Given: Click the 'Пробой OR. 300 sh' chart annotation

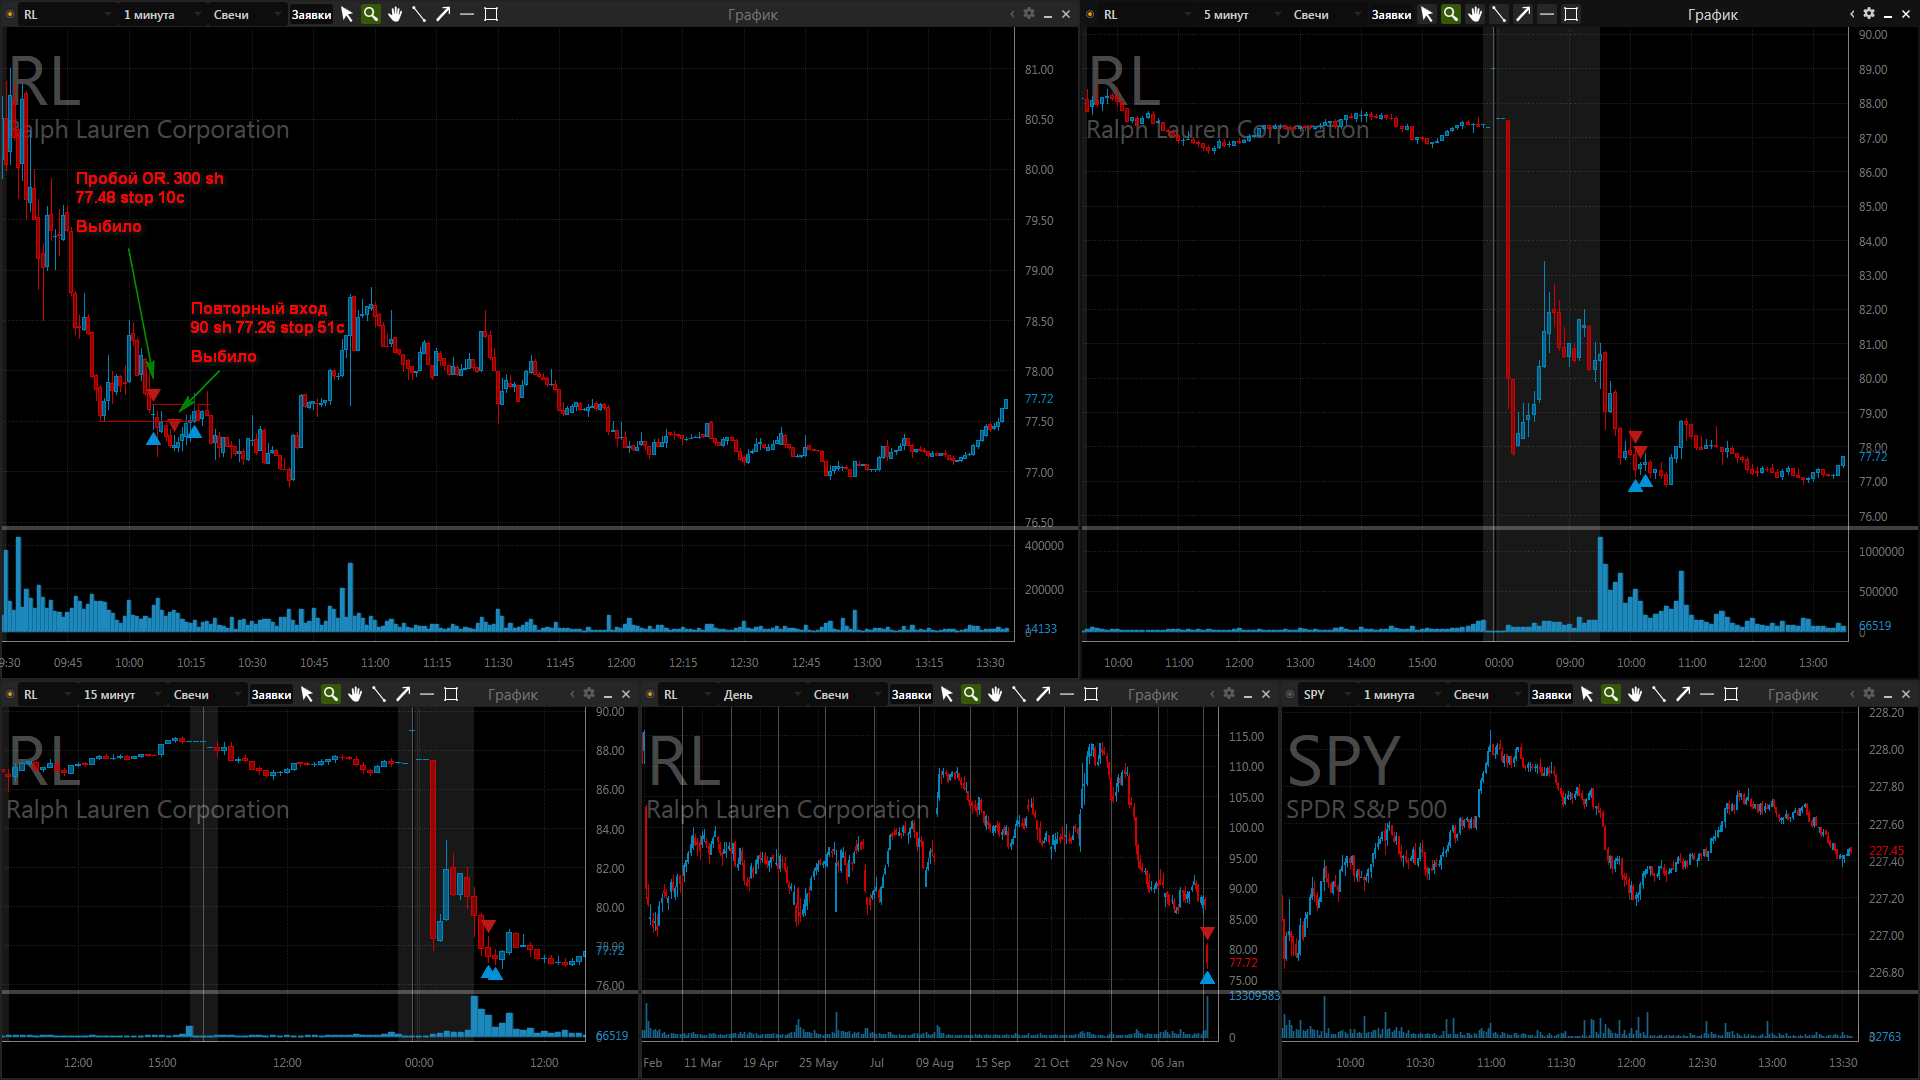Looking at the screenshot, I should (150, 178).
